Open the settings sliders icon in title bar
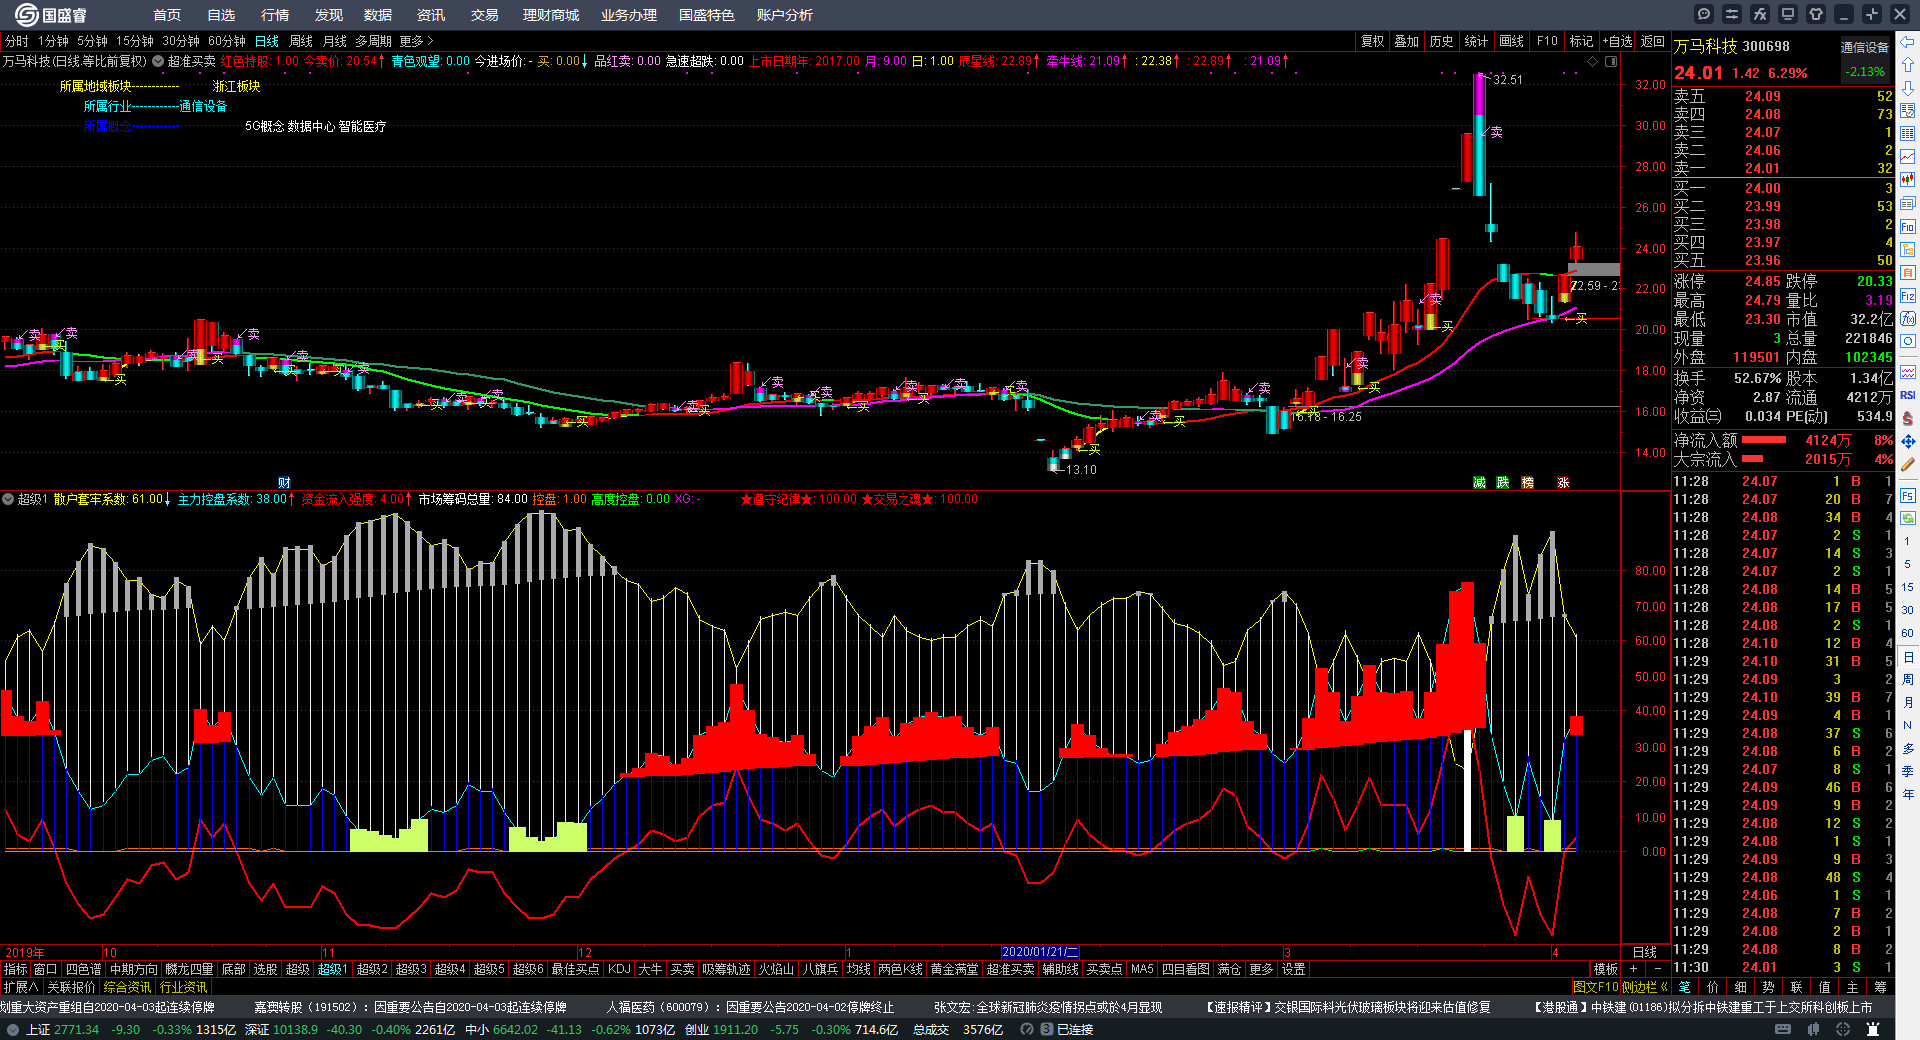 coord(1732,14)
